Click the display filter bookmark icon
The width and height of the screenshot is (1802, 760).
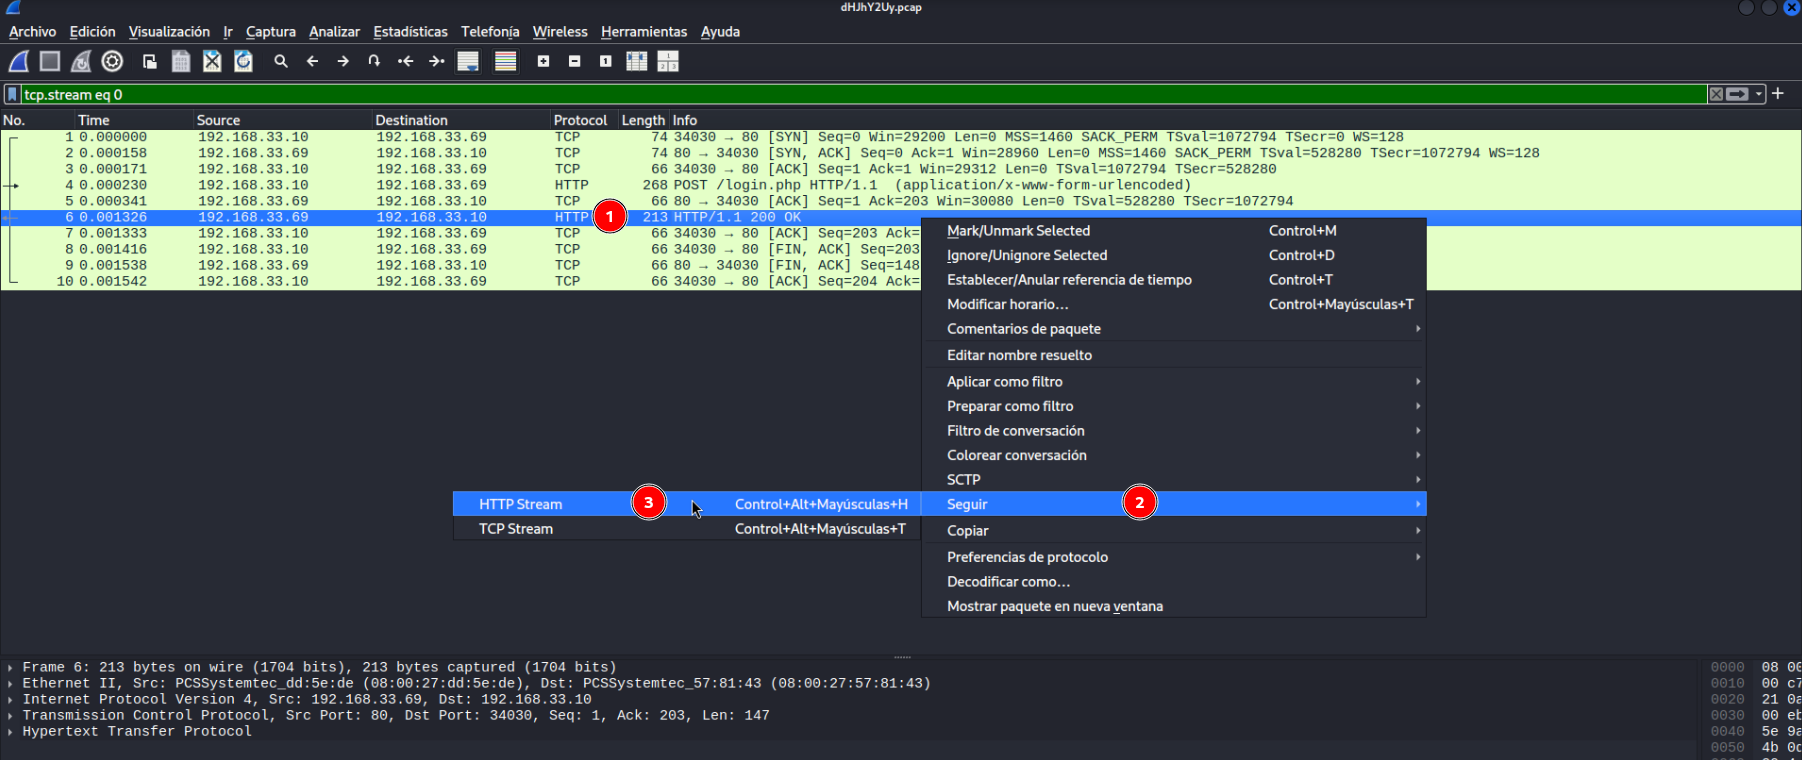point(12,94)
